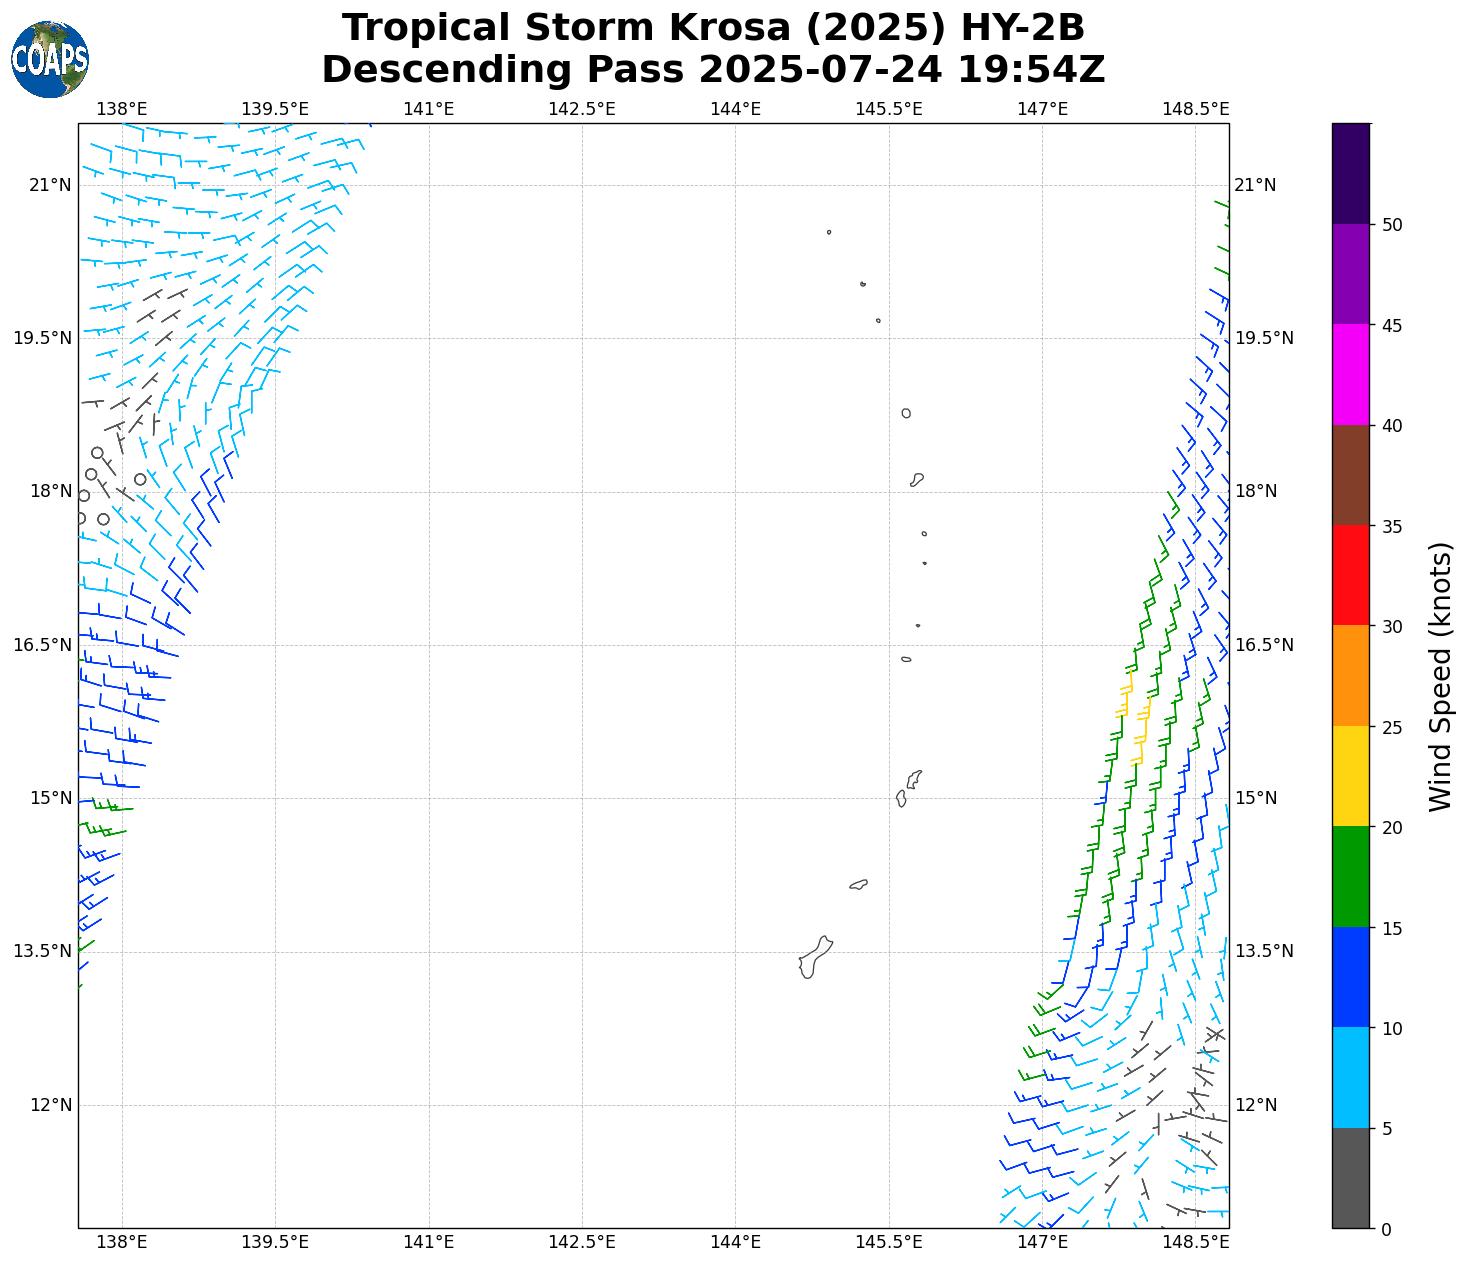Viewport: 1469px width, 1264px height.
Task: Click the 19.5°N label on right axis
Action: pos(1264,338)
